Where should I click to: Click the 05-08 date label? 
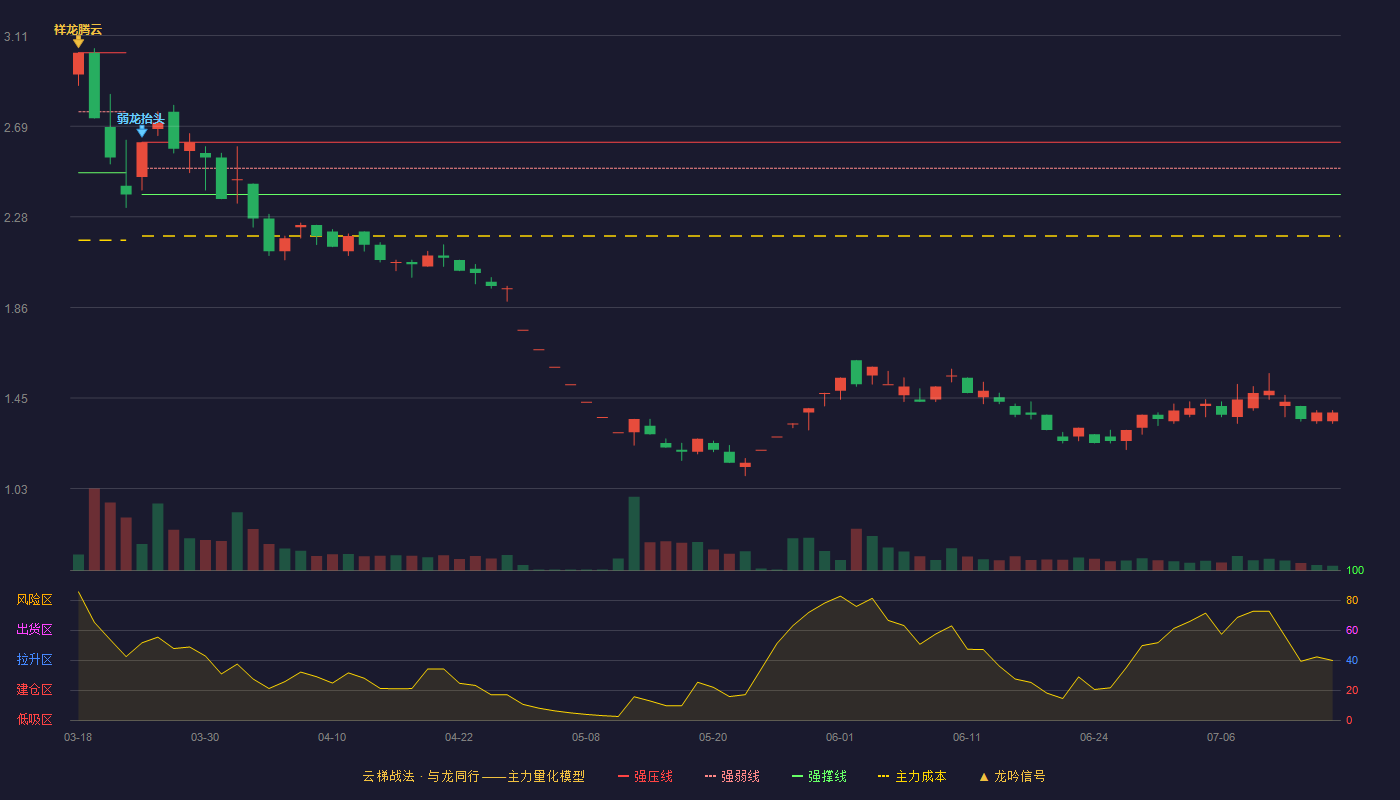pos(586,737)
